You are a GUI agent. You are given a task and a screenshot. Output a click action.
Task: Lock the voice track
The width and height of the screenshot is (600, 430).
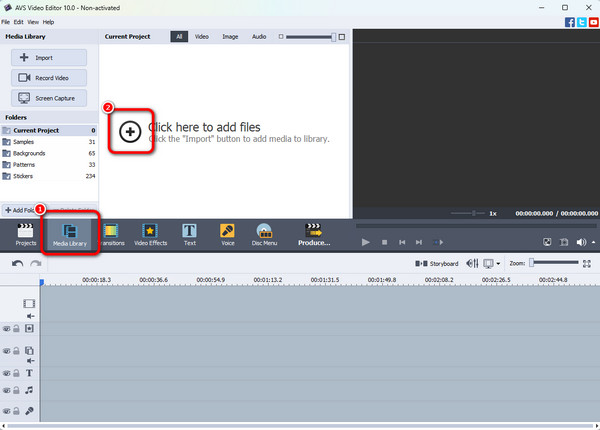pos(16,411)
